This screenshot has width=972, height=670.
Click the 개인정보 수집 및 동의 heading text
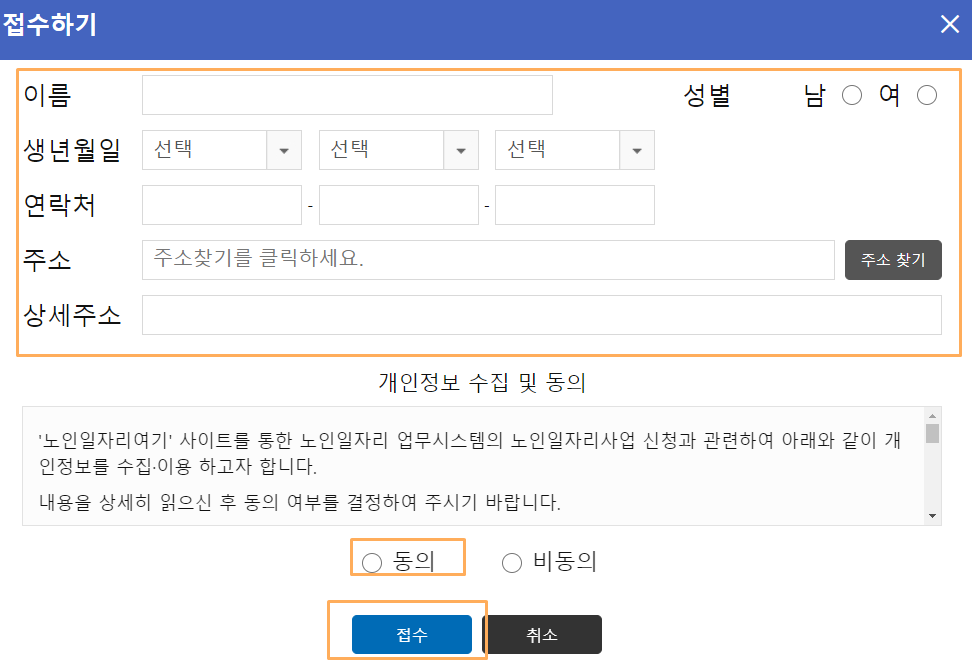pyautogui.click(x=482, y=382)
